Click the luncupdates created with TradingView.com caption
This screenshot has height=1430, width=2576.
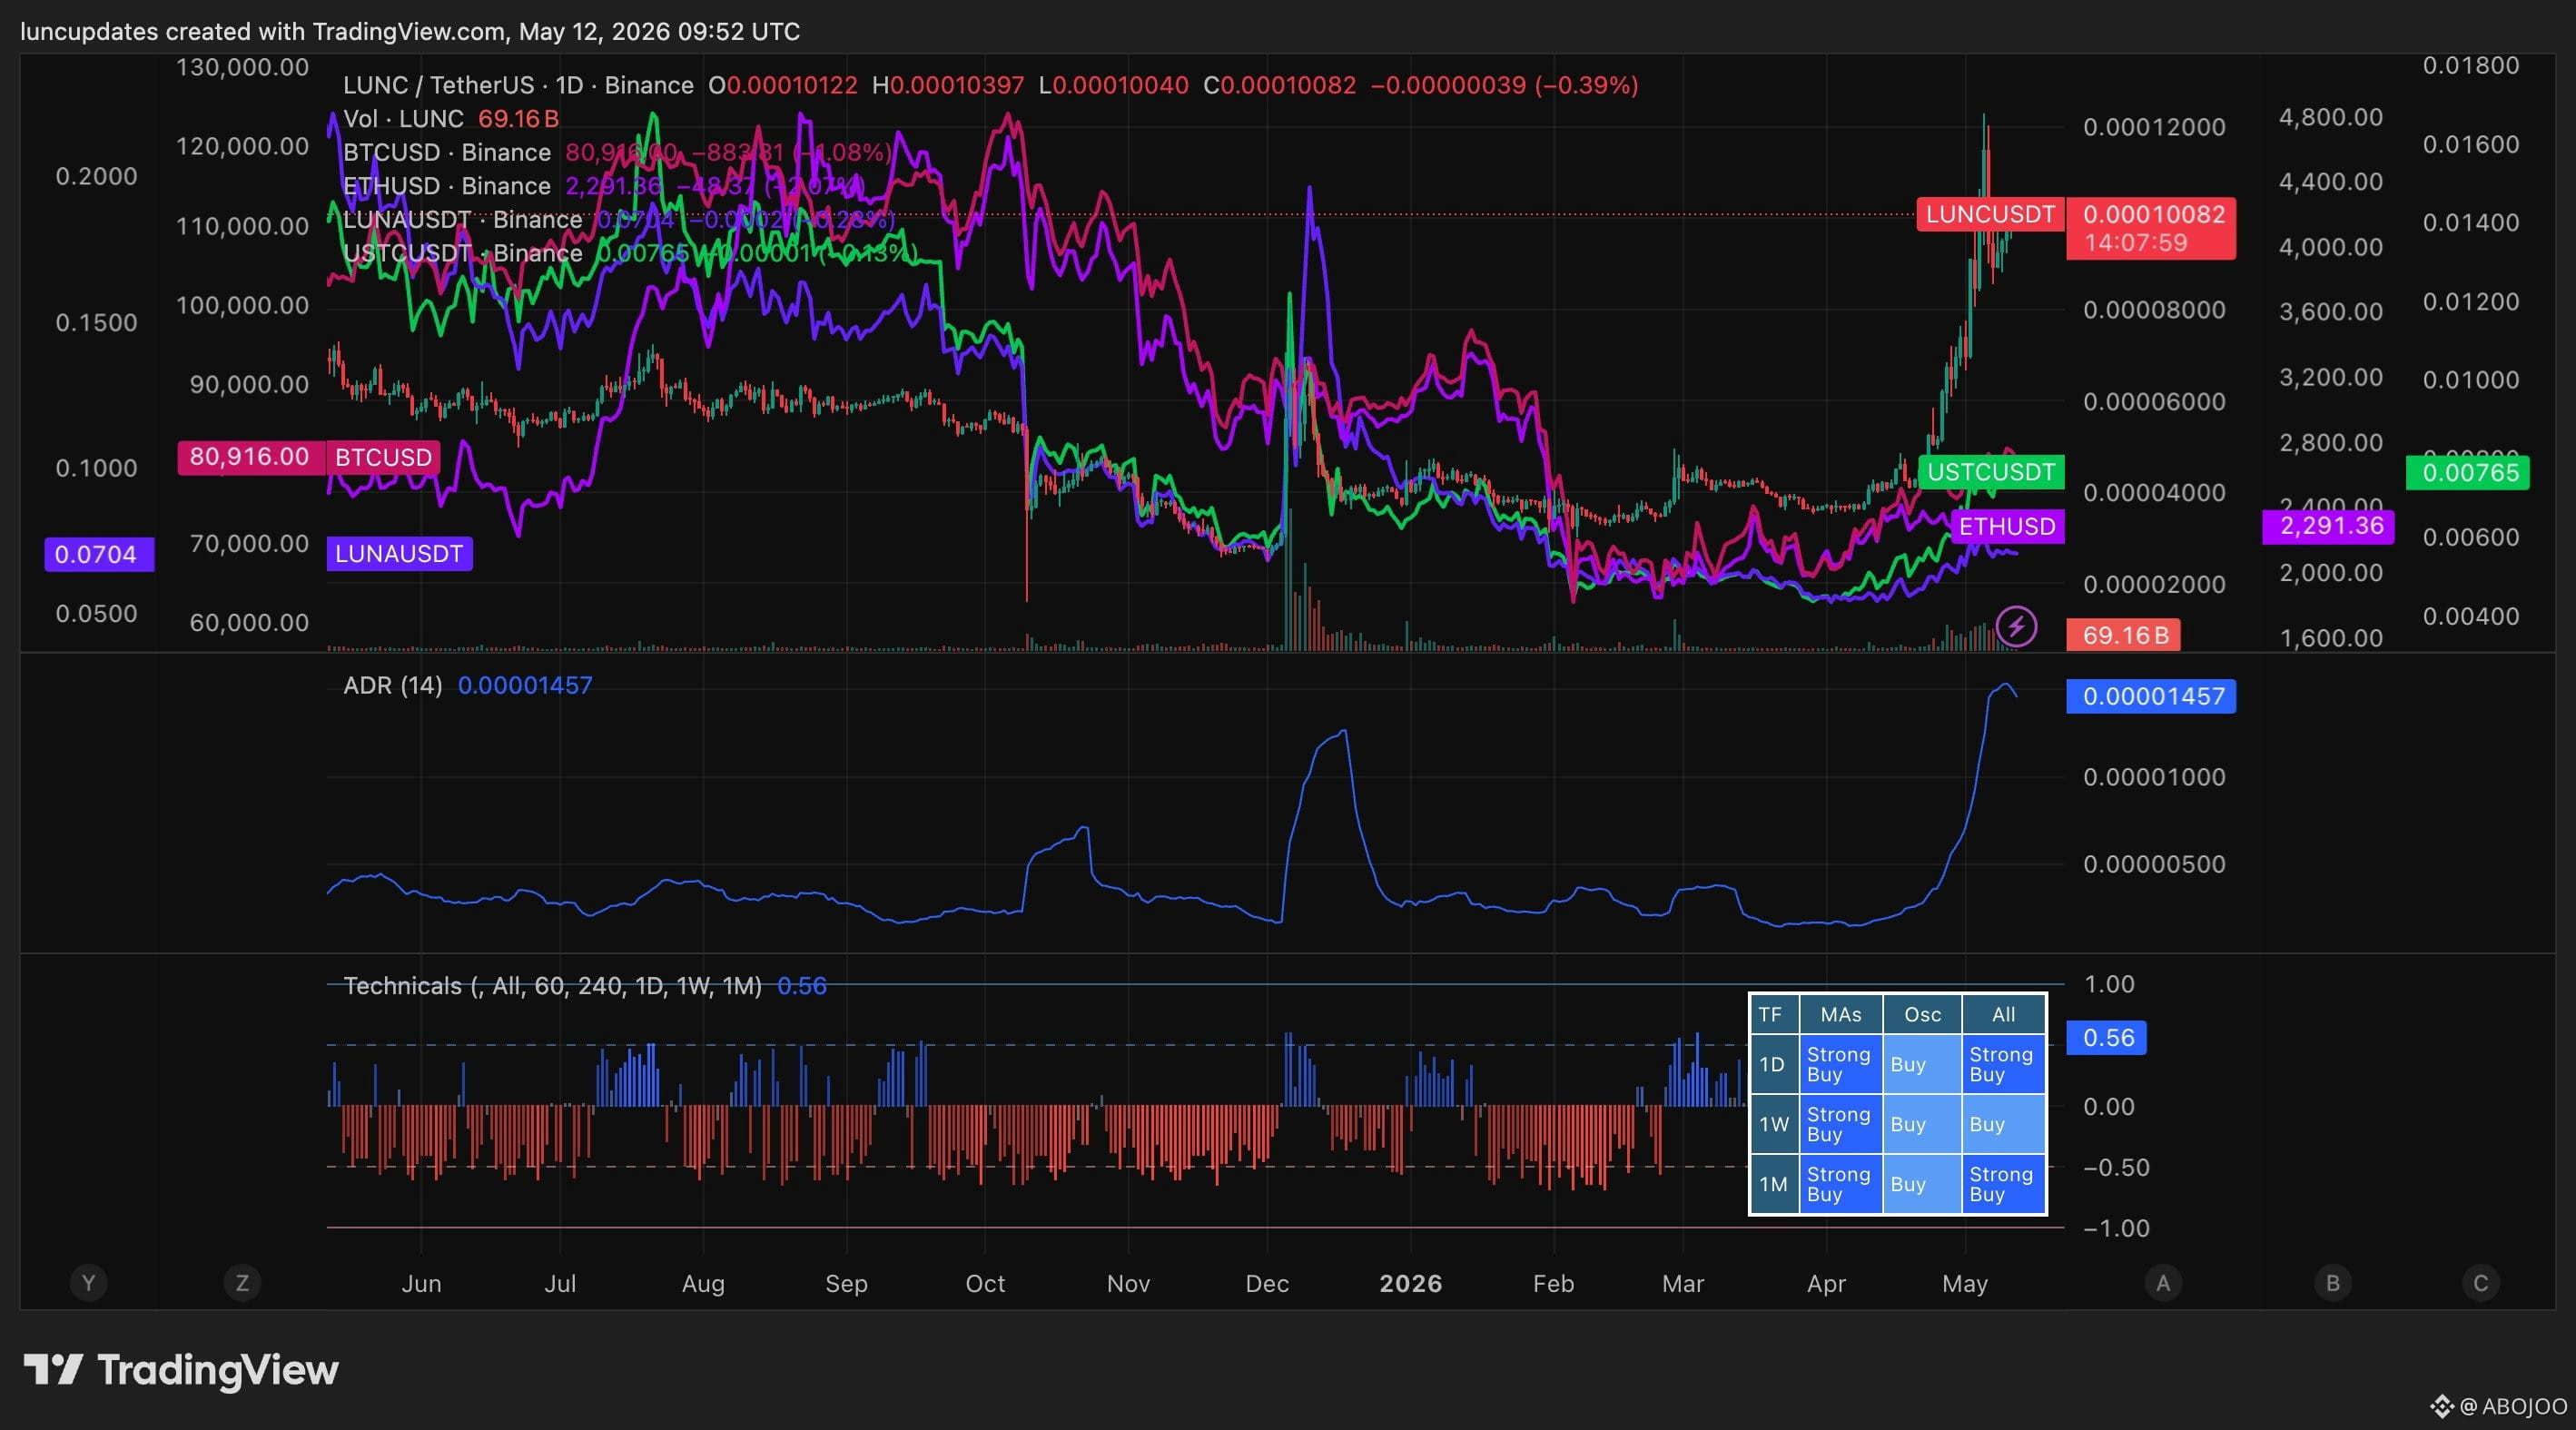coord(410,31)
